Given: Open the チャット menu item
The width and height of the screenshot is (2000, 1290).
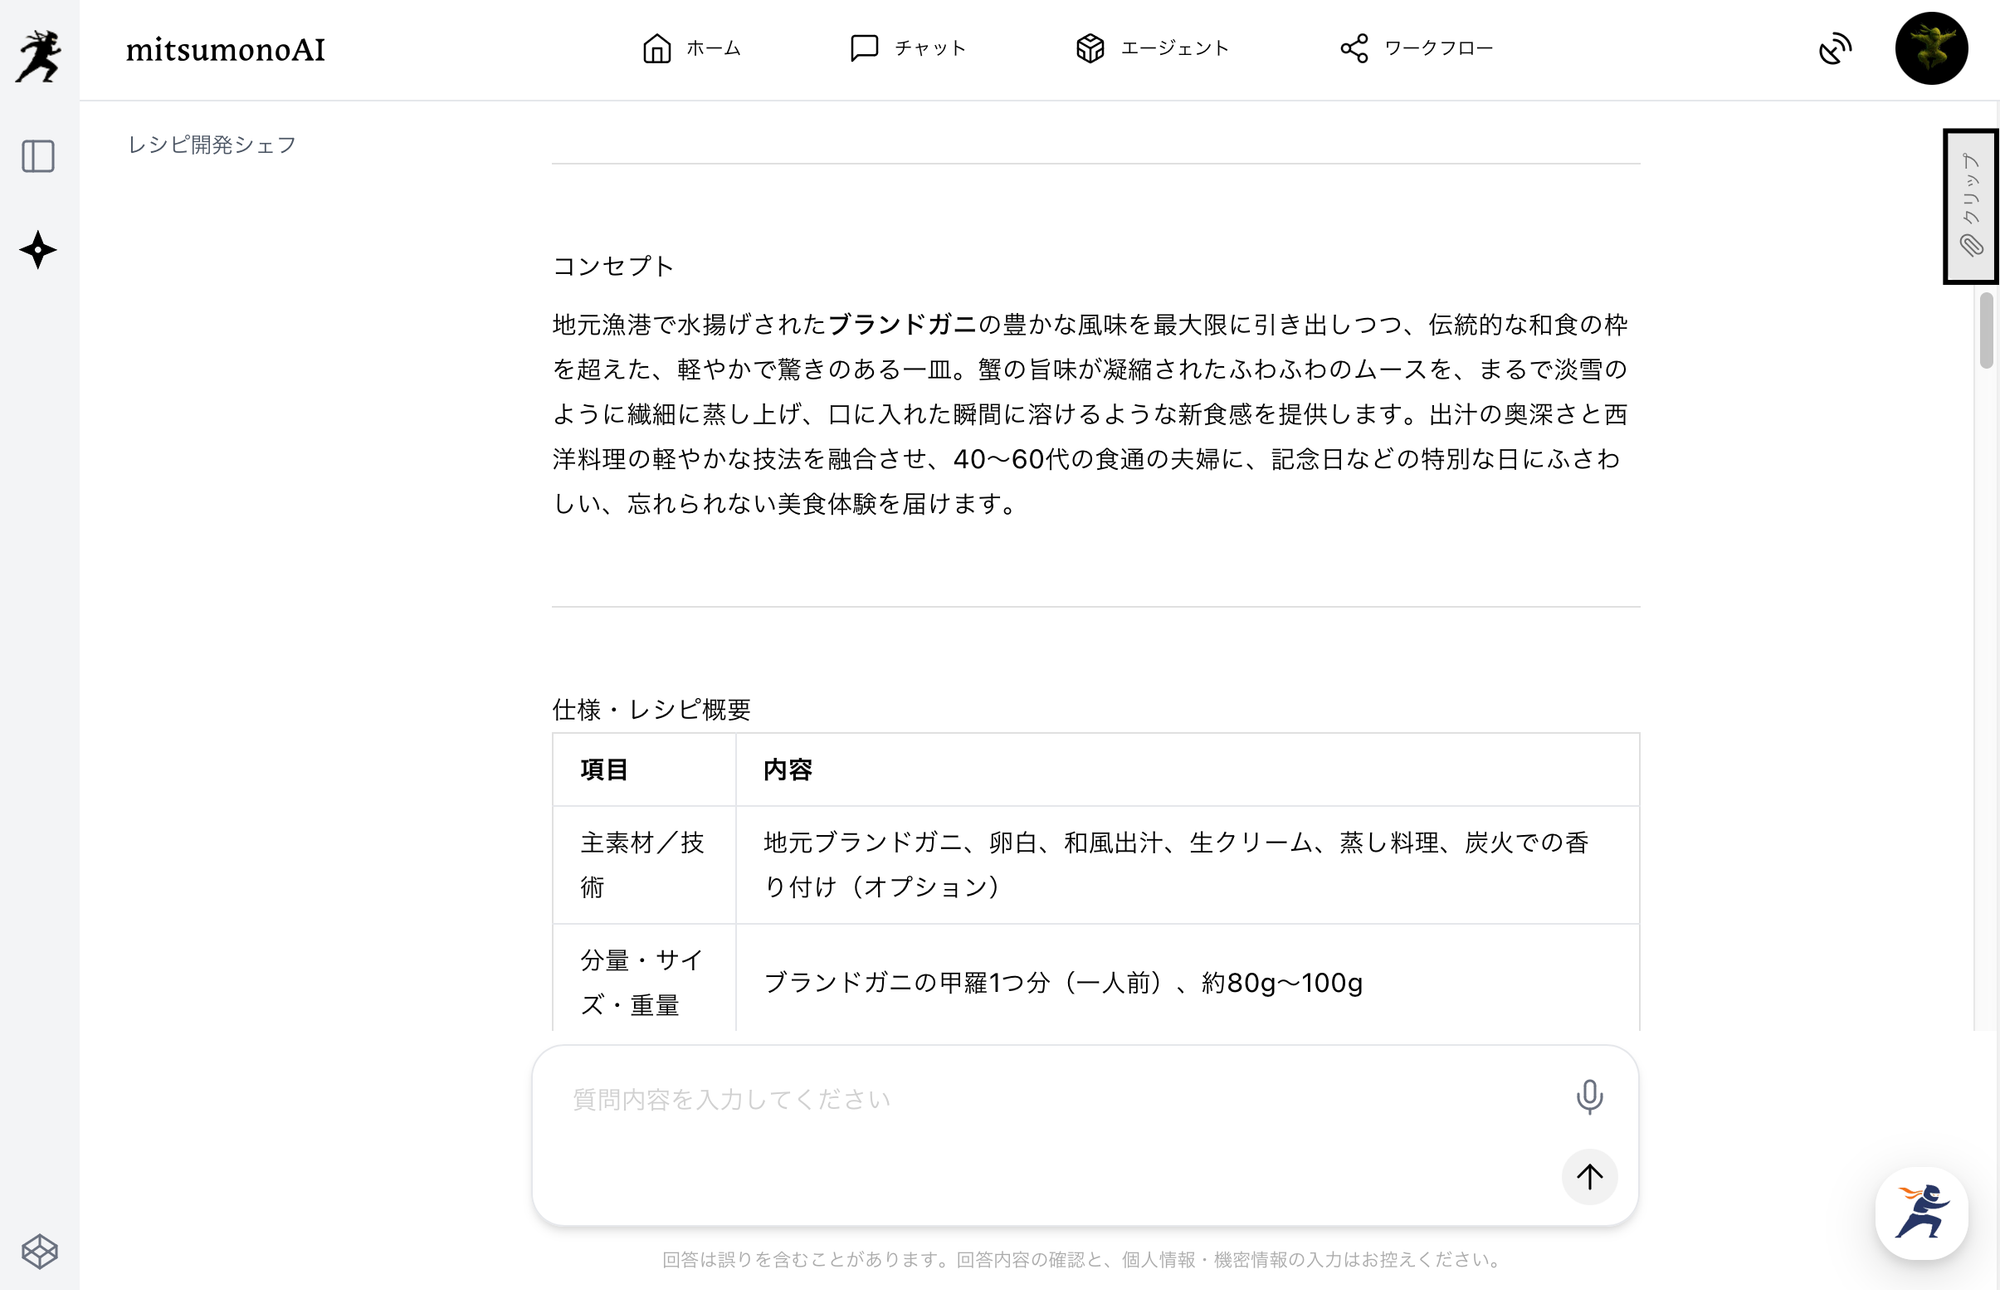Looking at the screenshot, I should pos(930,48).
